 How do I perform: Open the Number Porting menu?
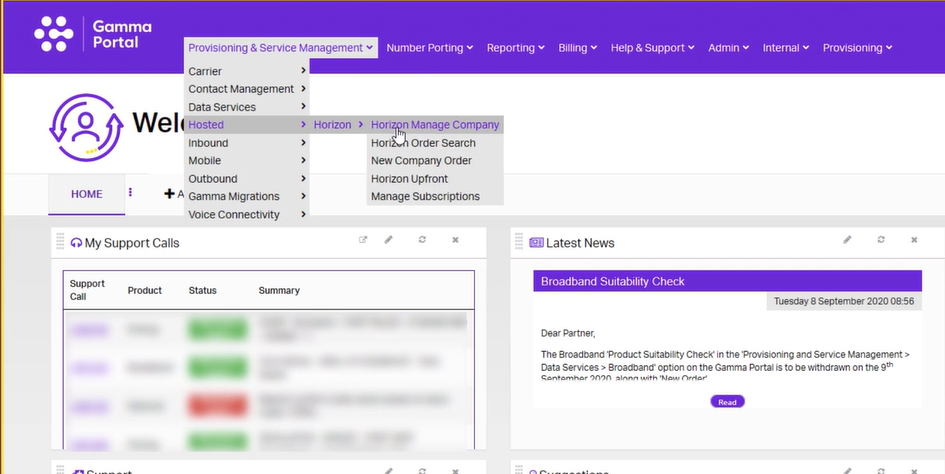point(430,48)
